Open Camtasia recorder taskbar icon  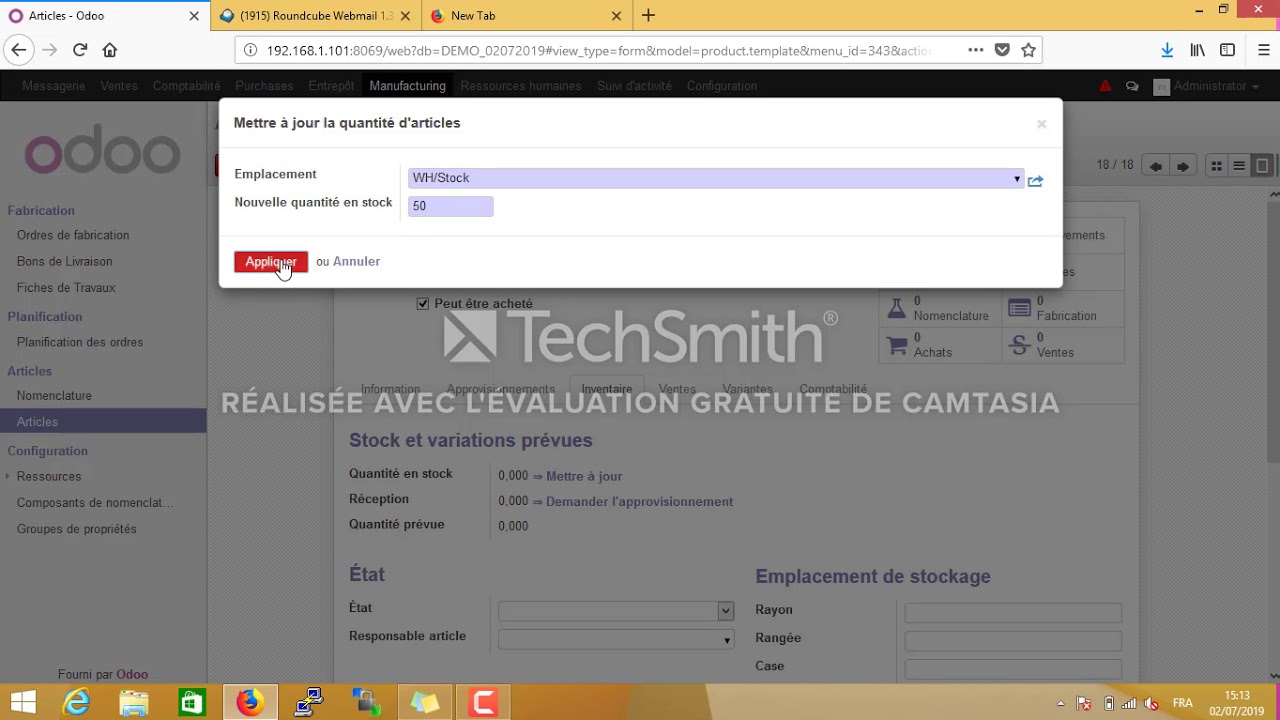click(x=484, y=703)
